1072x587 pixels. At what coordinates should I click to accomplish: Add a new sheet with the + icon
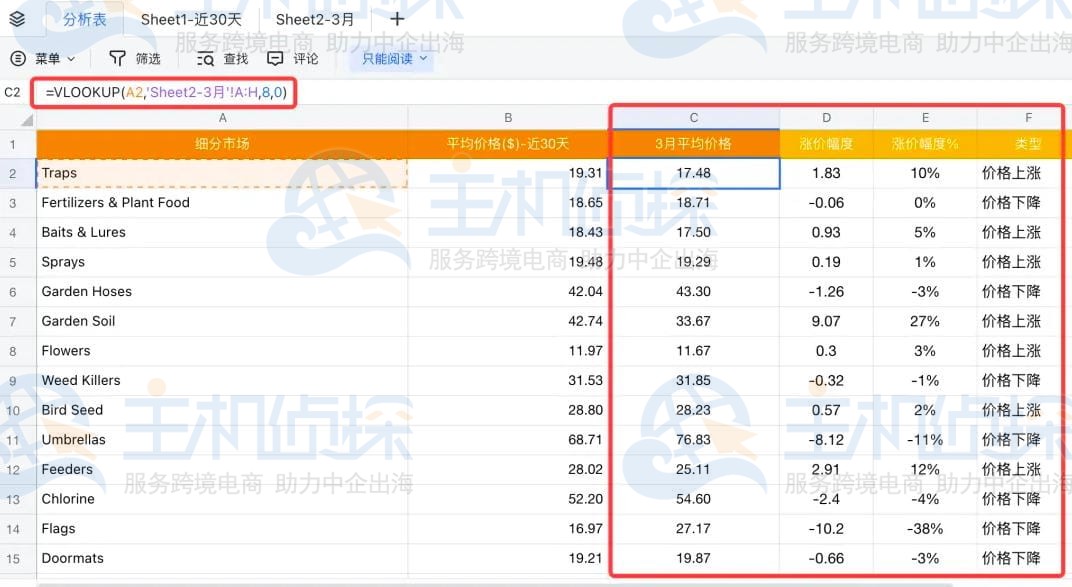coord(396,18)
